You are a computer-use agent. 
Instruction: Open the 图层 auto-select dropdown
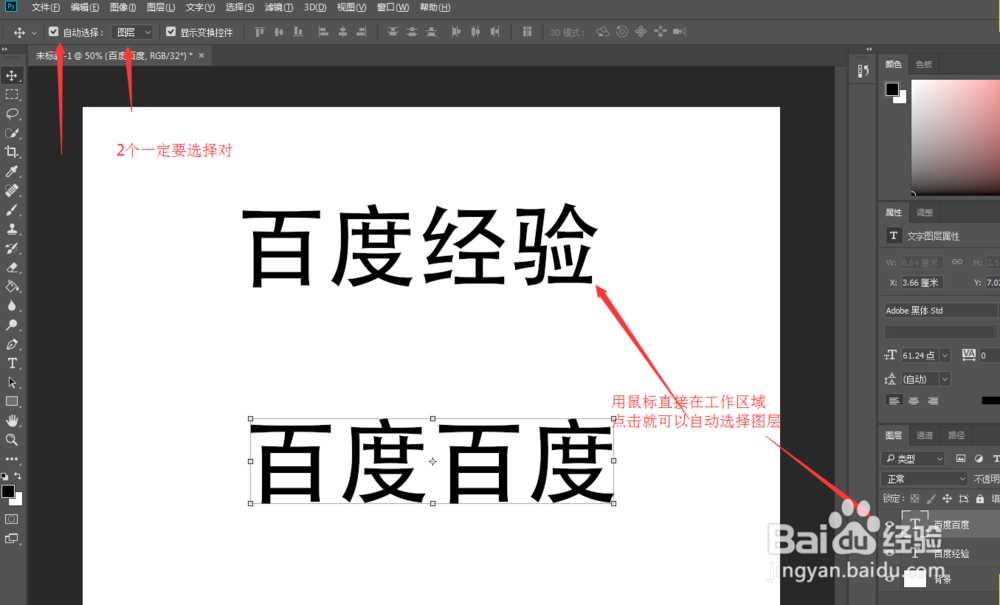(133, 32)
